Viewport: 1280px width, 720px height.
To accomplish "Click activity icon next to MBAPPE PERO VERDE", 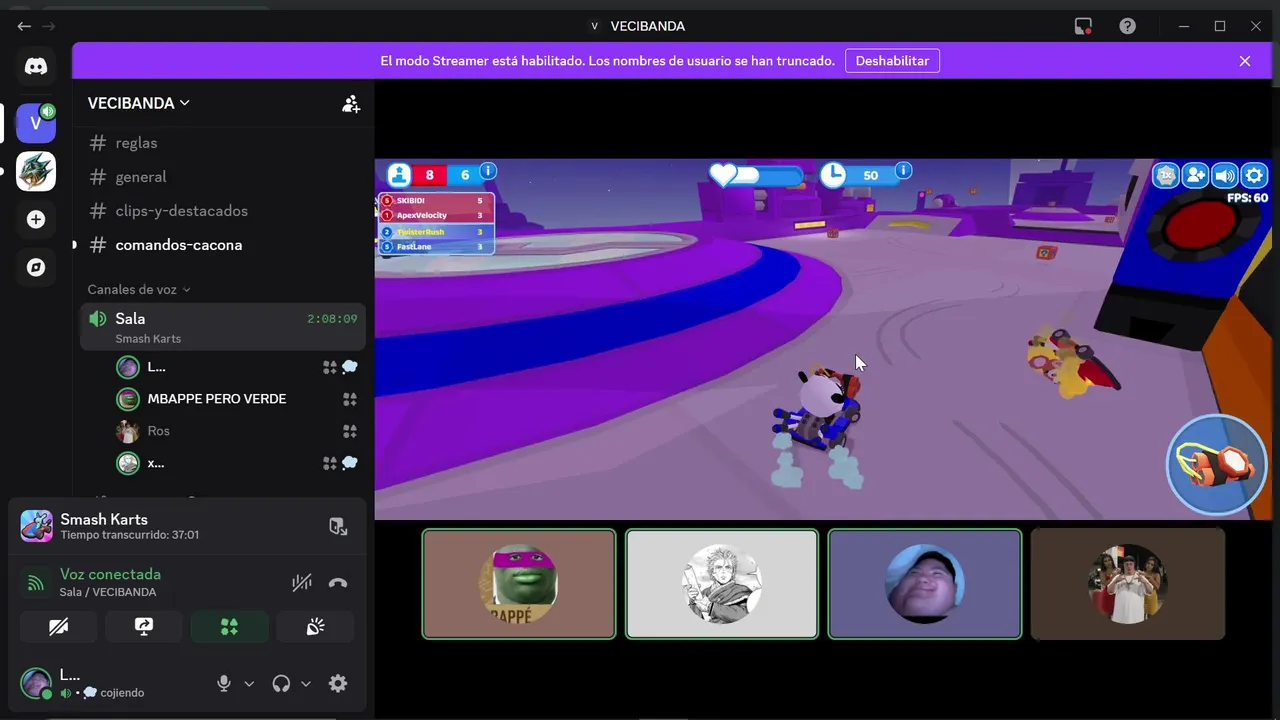I will click(350, 399).
